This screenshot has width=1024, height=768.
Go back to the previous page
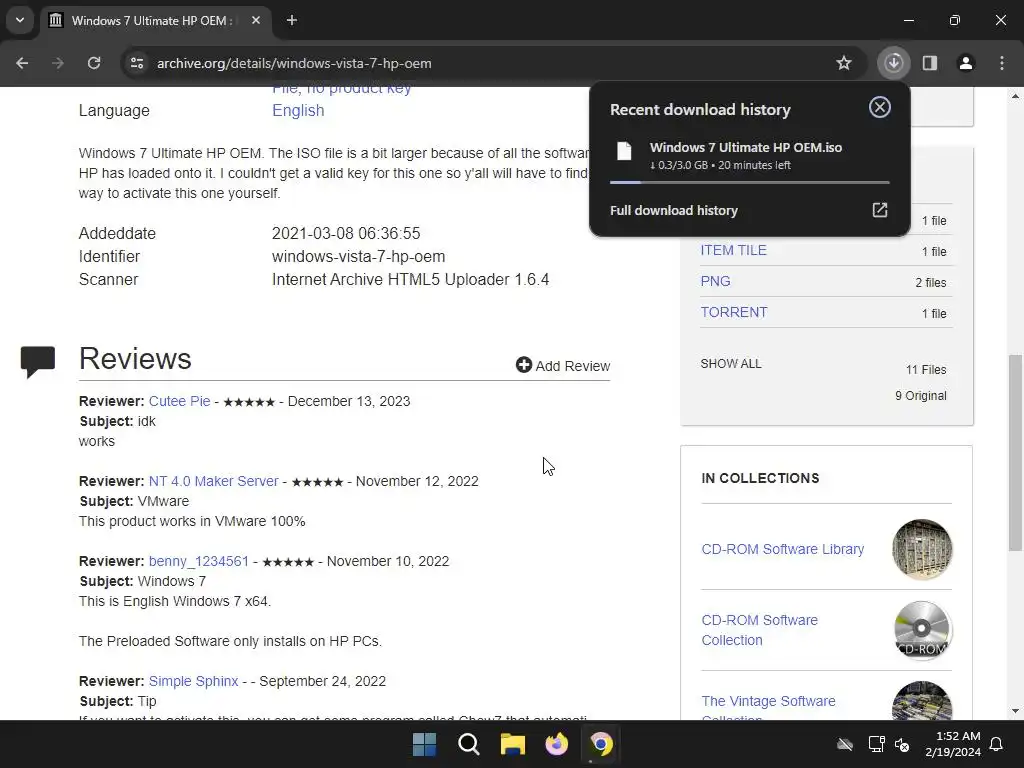click(x=22, y=63)
